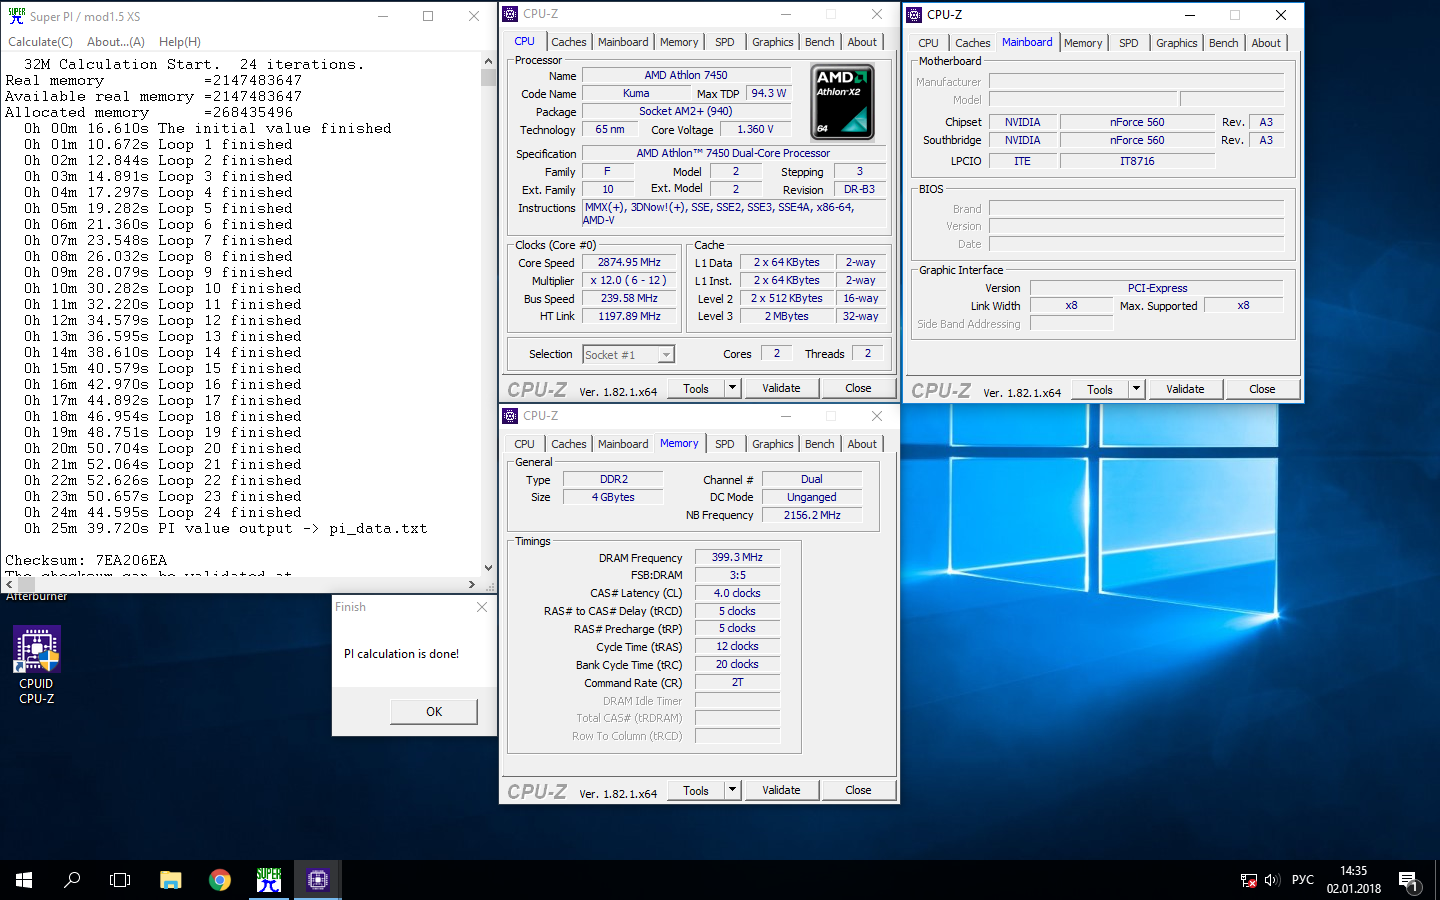The width and height of the screenshot is (1440, 900).
Task: Click the AMD Athlon X2 processor logo
Action: pyautogui.click(x=842, y=102)
